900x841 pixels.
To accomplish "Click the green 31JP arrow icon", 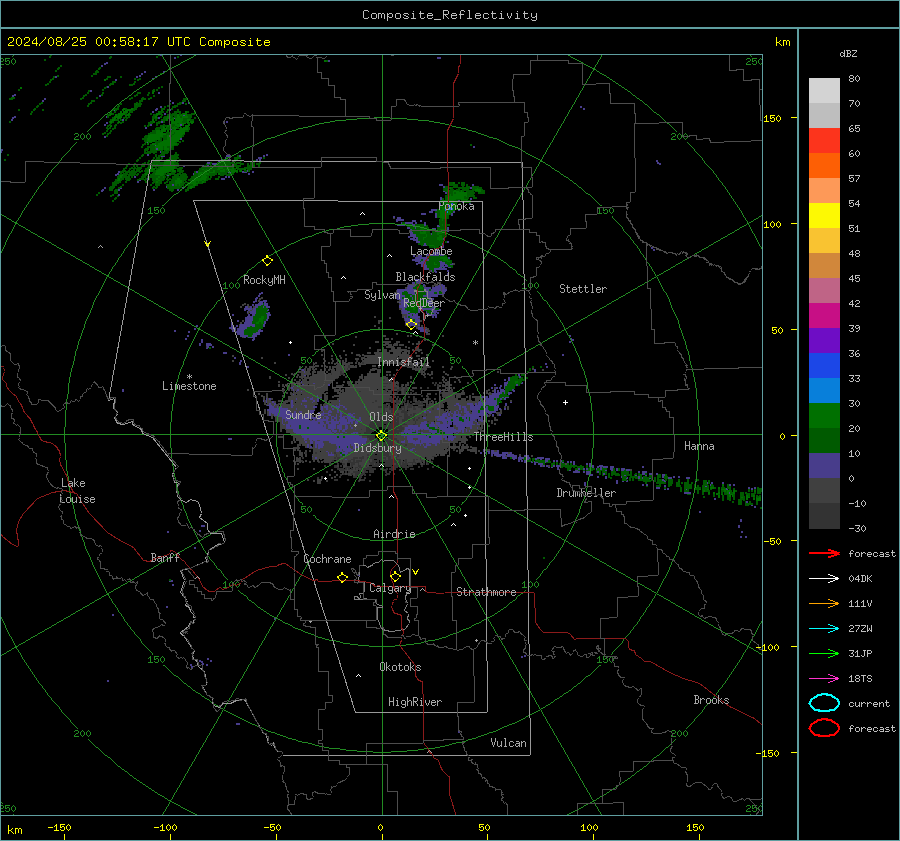I will point(824,653).
